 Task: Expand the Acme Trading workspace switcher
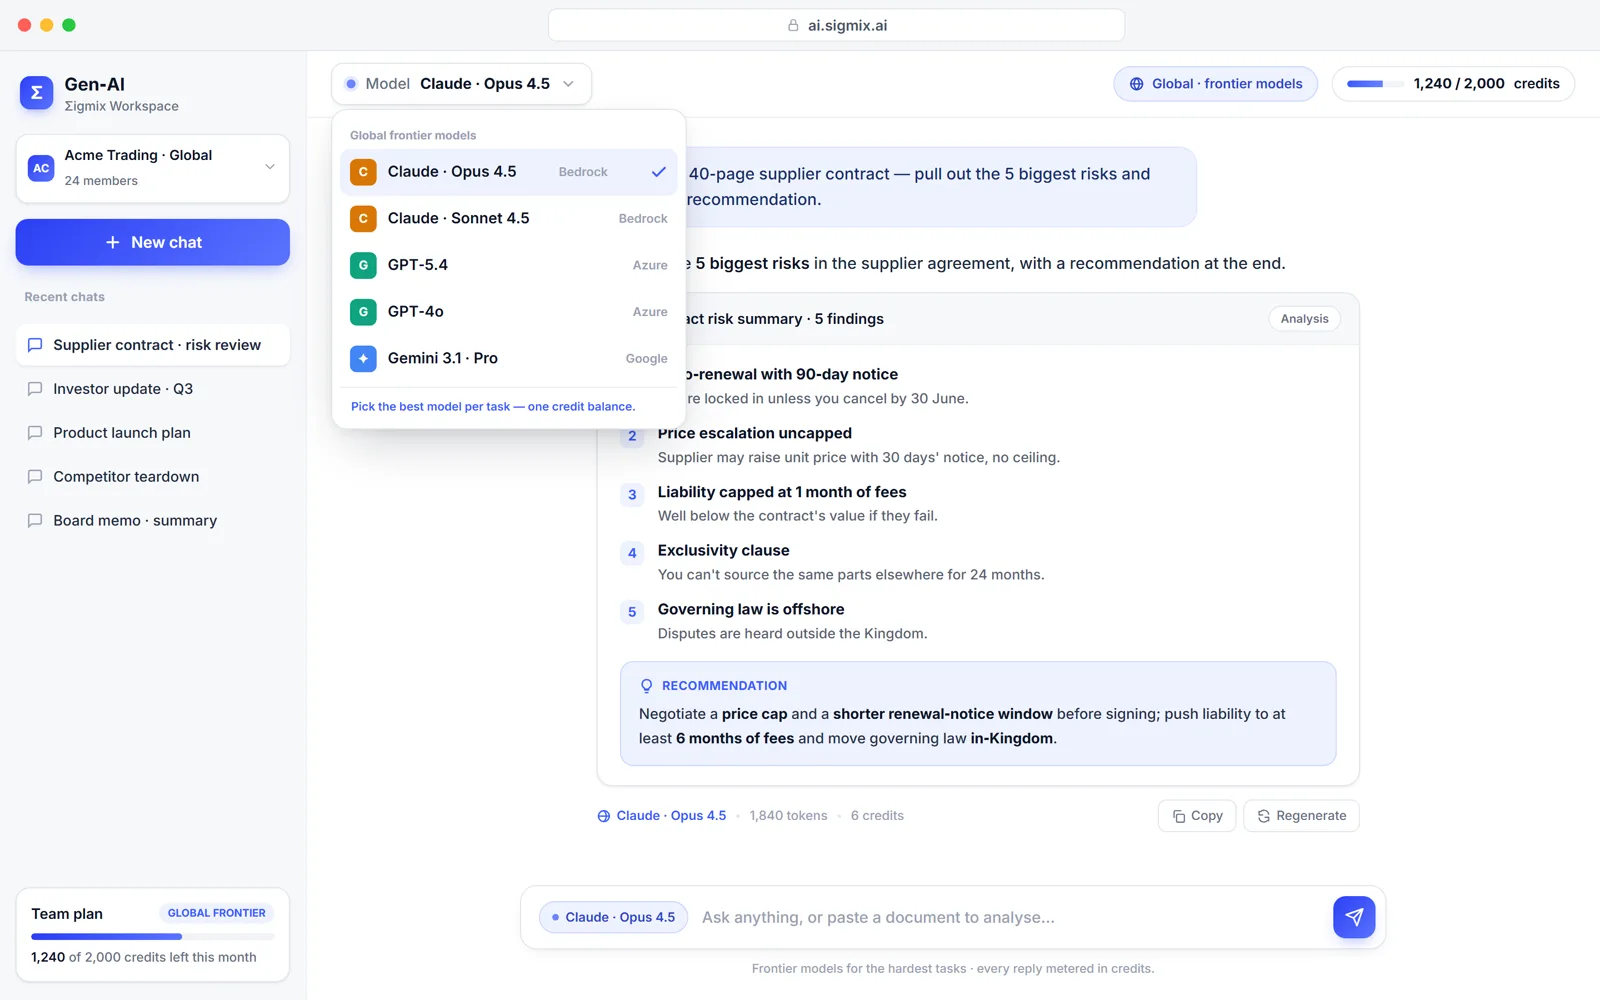point(153,168)
